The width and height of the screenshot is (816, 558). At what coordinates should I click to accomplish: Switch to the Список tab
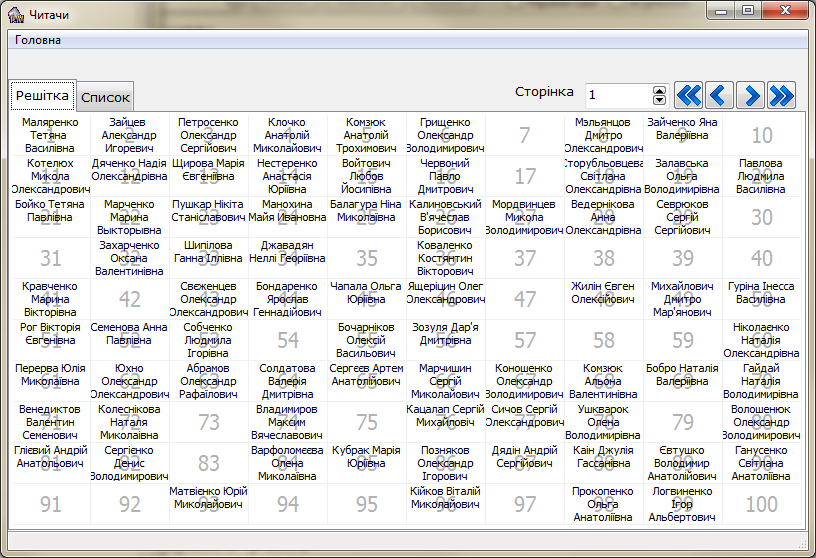click(x=105, y=98)
